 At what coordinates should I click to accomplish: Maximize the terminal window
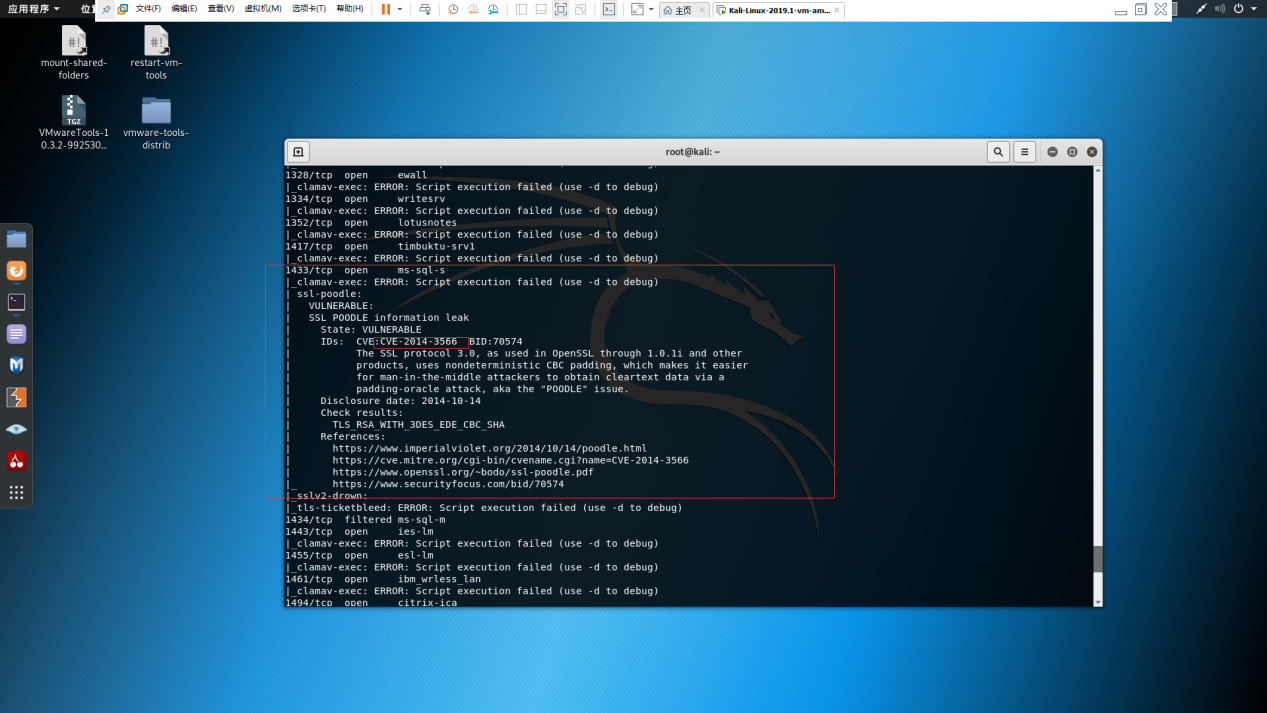(1072, 152)
